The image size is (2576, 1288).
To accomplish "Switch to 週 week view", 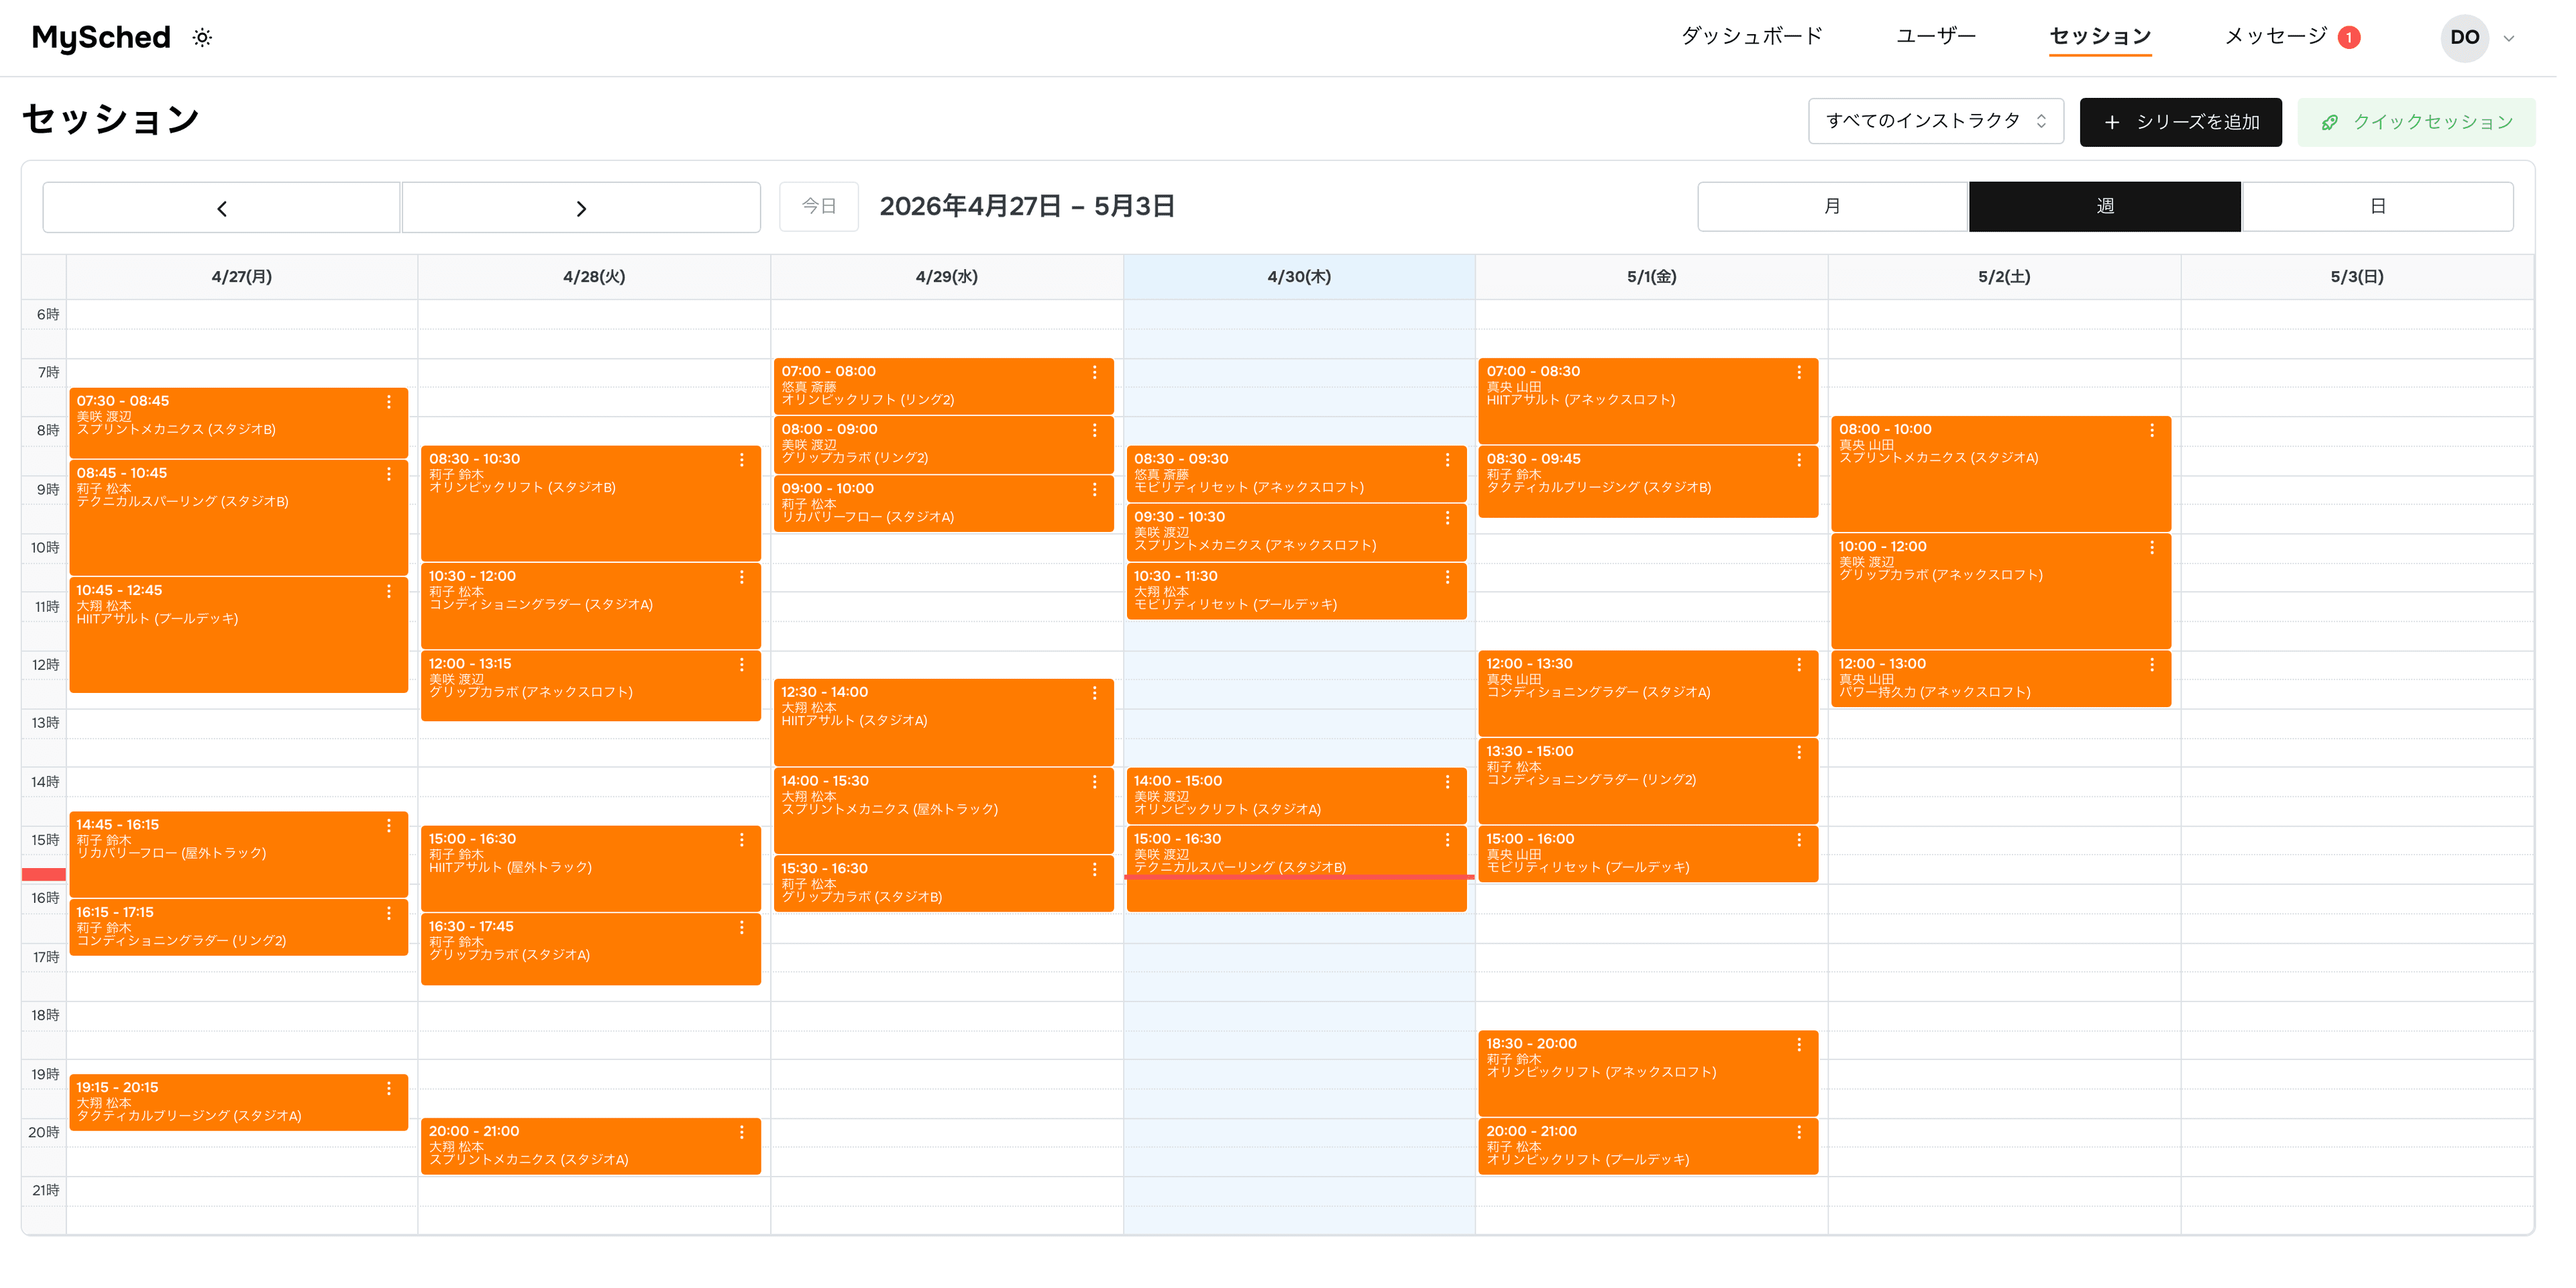I will [2105, 206].
